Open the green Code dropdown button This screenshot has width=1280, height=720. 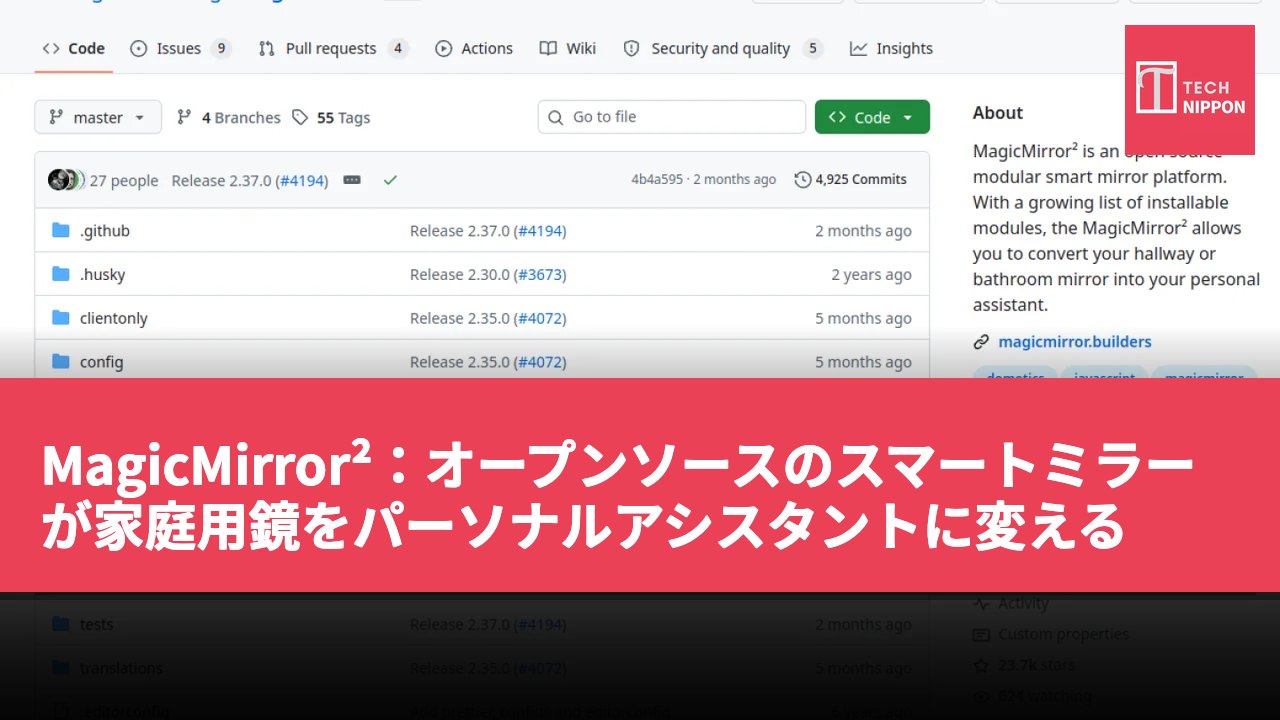pyautogui.click(x=872, y=117)
